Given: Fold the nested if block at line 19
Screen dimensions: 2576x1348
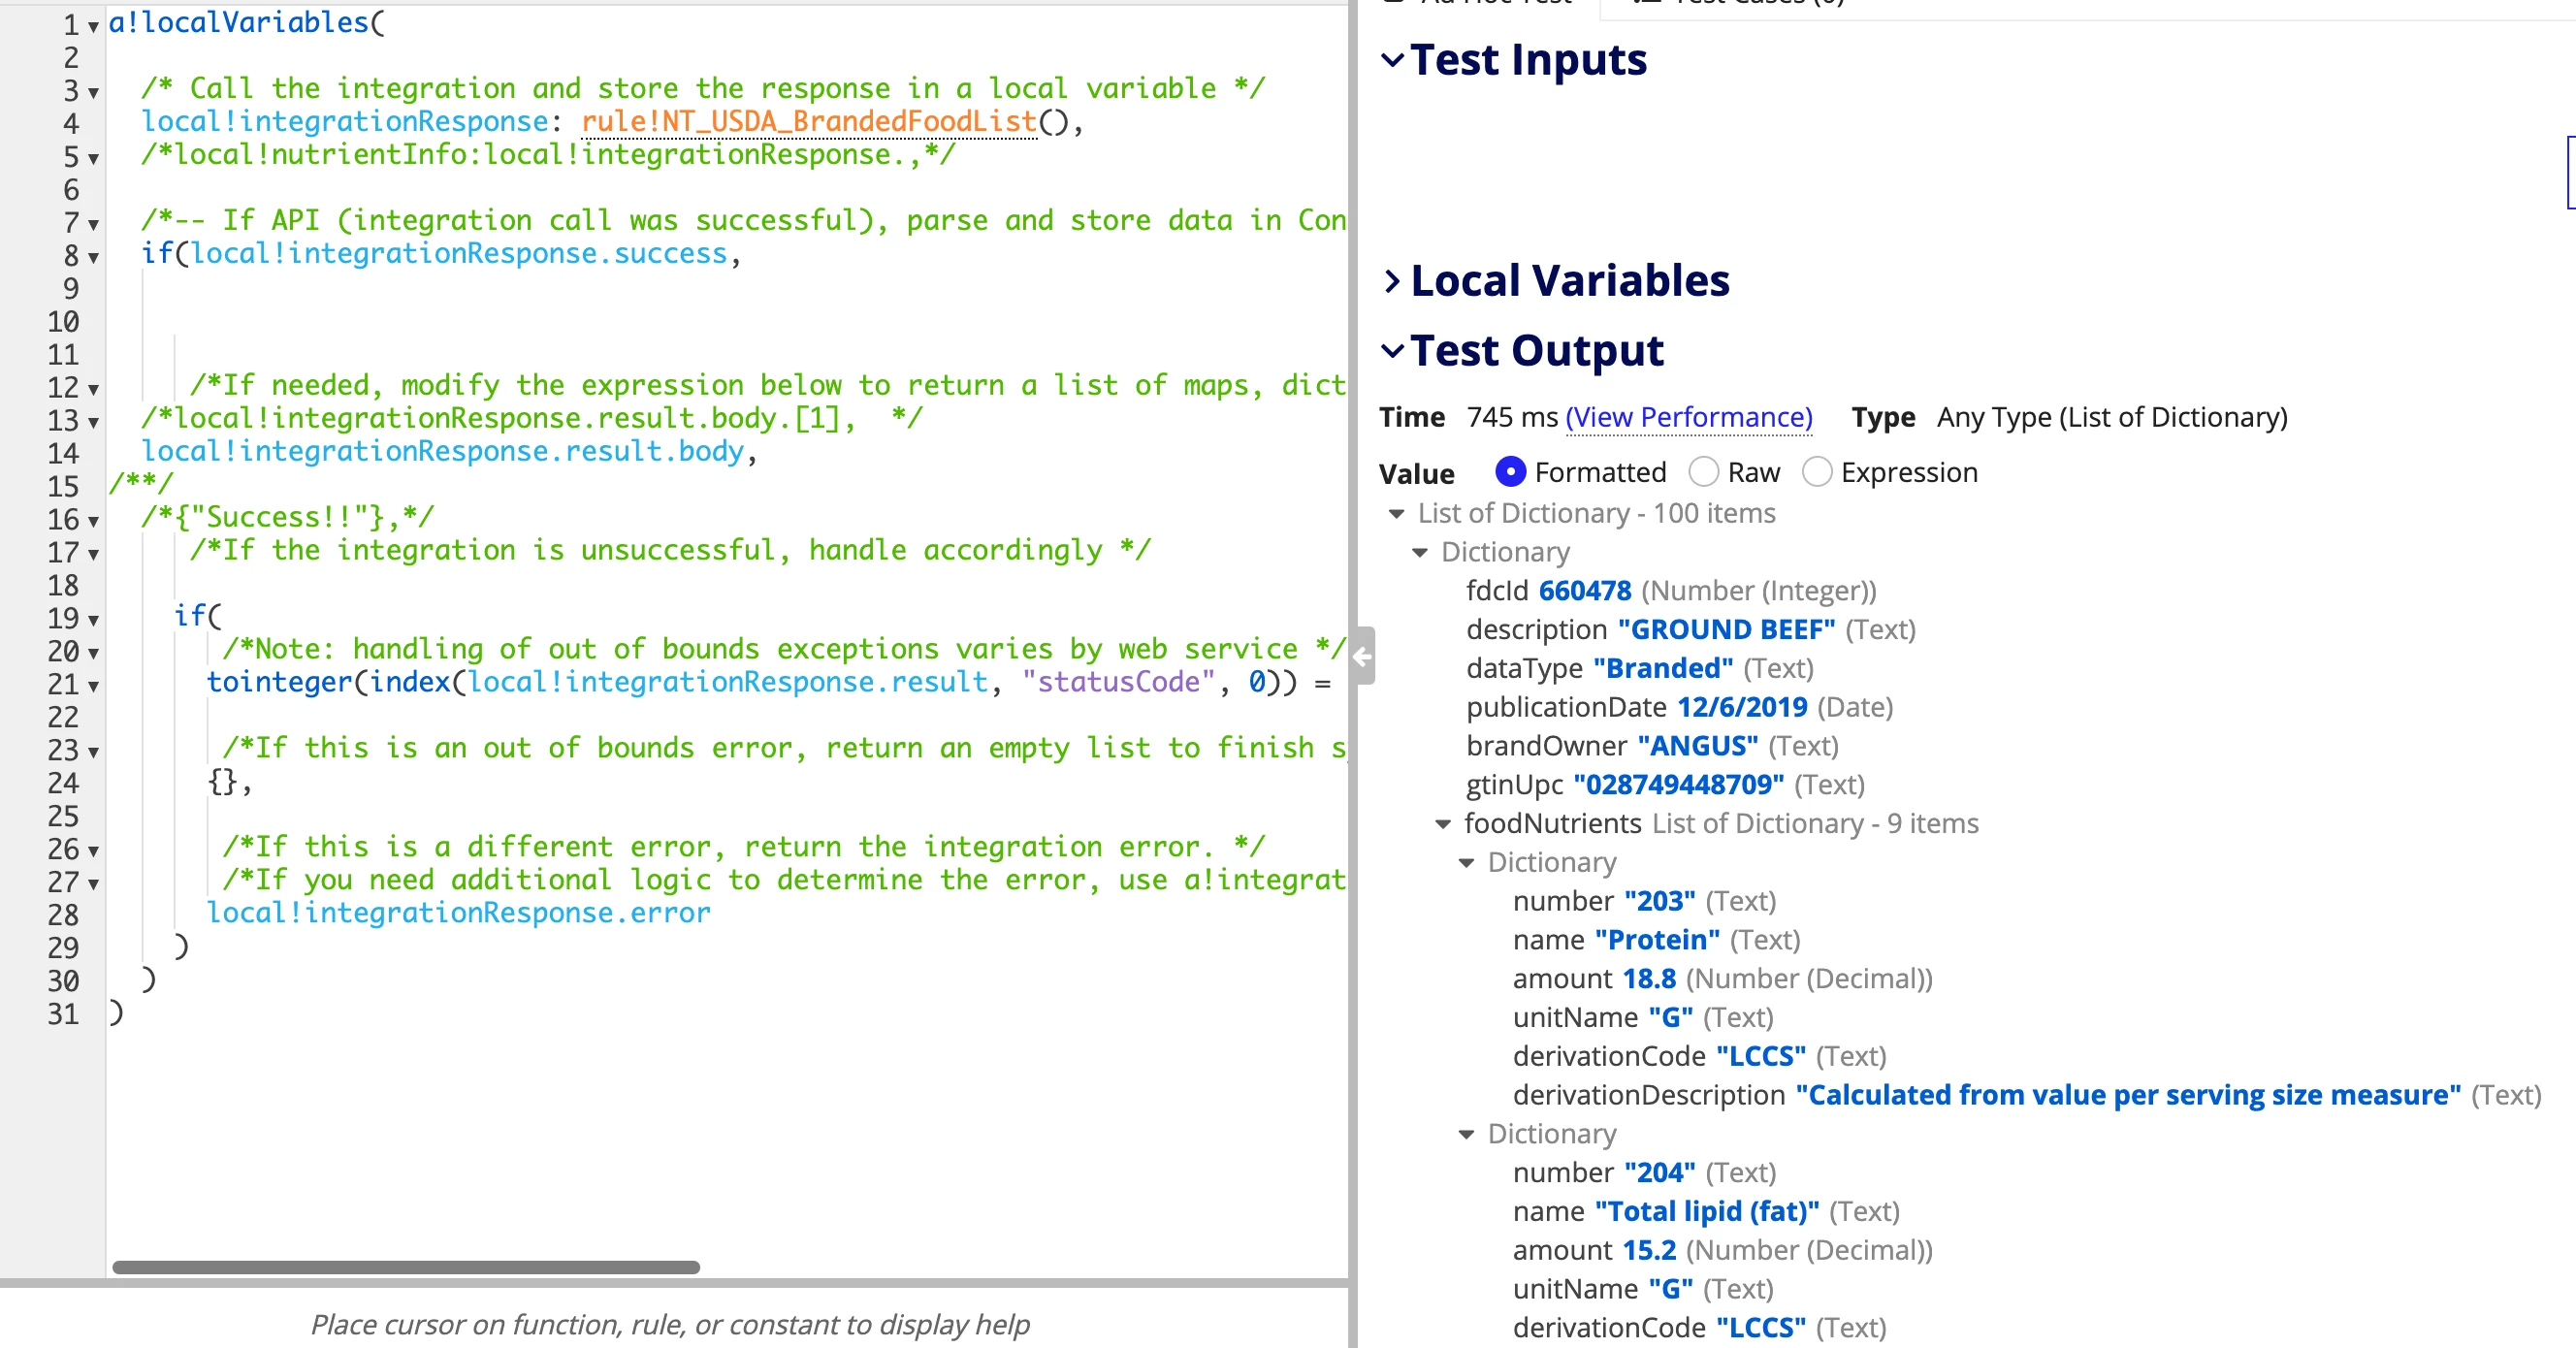Looking at the screenshot, I should [93, 620].
